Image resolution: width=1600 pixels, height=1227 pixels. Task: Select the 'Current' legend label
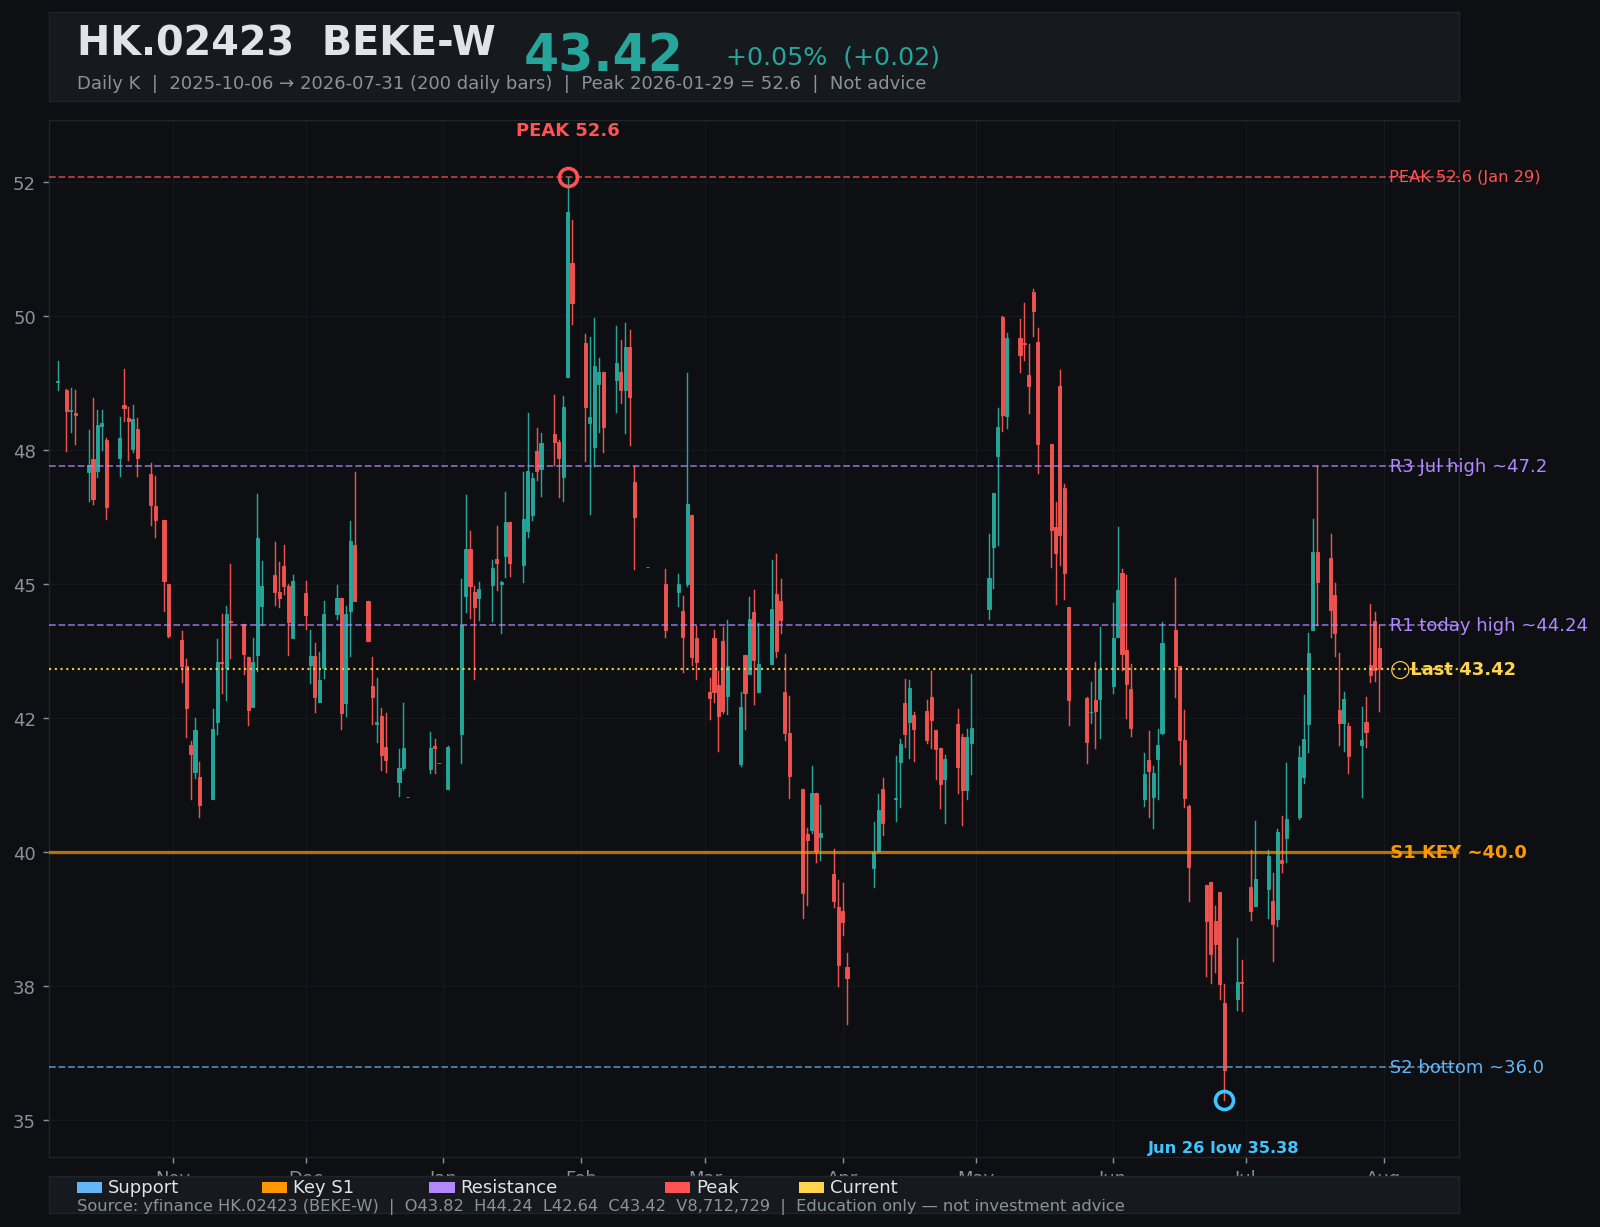pyautogui.click(x=864, y=1187)
